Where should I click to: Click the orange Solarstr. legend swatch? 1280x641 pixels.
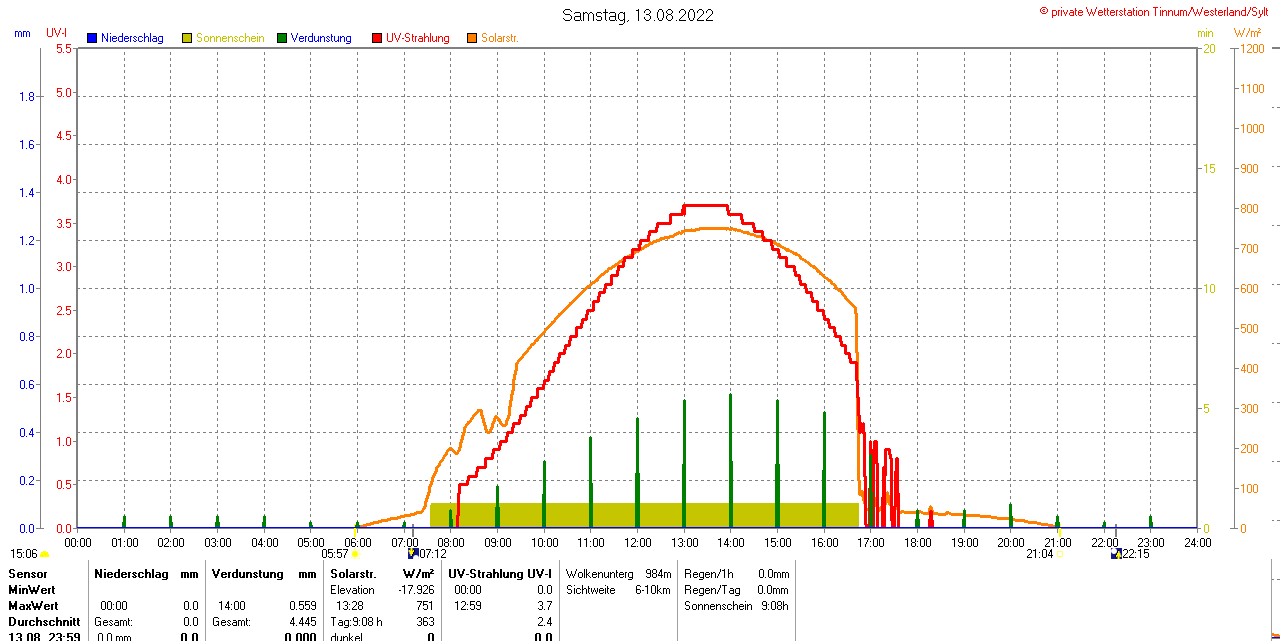(x=472, y=38)
